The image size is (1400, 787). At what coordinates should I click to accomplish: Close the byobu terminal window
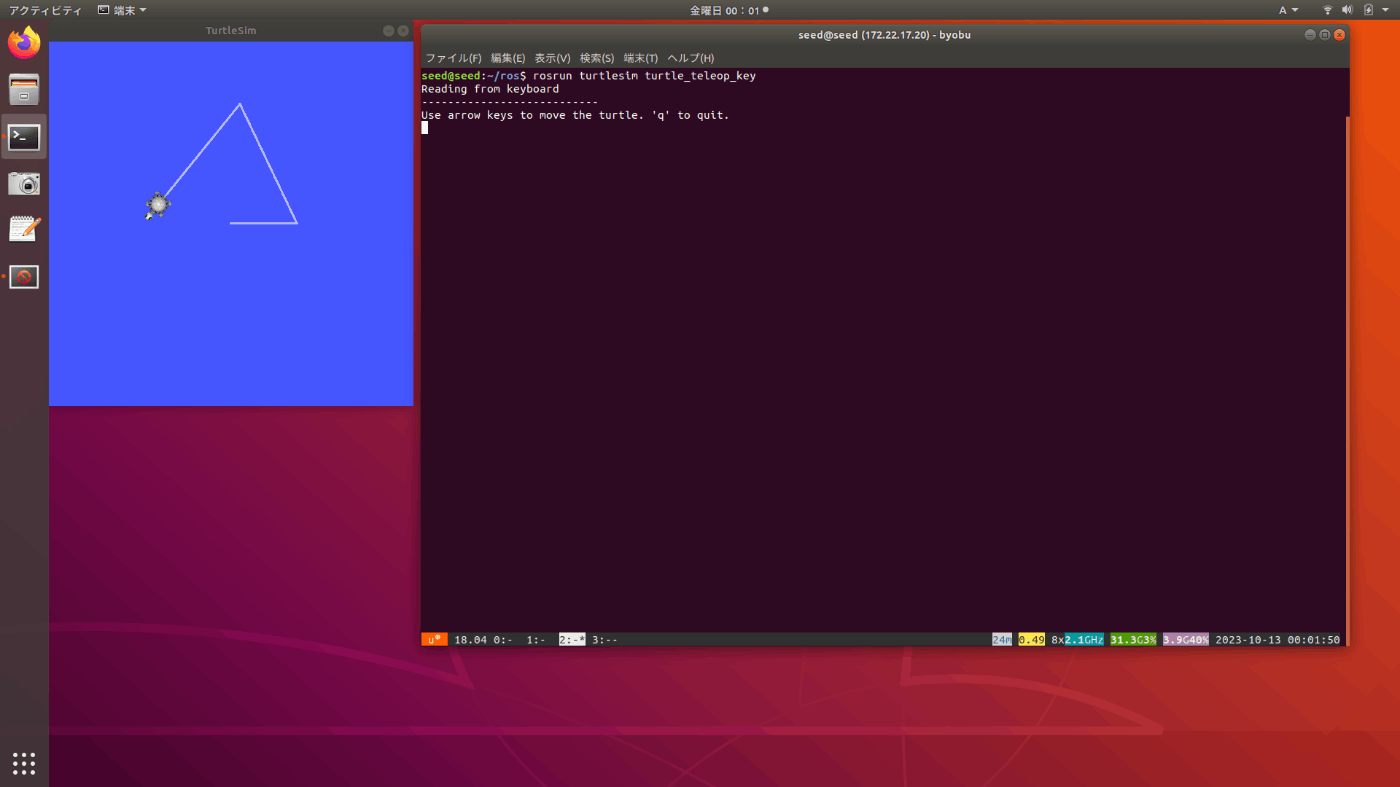(1340, 35)
